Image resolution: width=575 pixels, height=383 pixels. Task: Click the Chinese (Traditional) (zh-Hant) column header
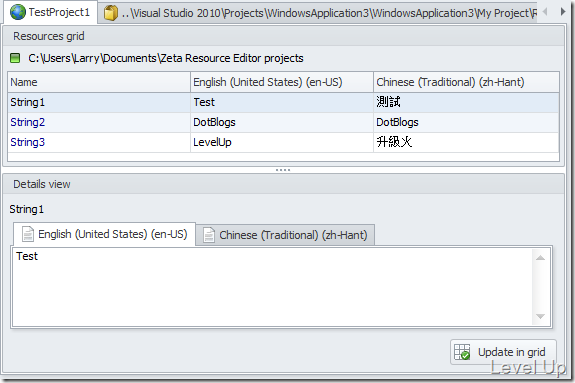[x=466, y=82]
